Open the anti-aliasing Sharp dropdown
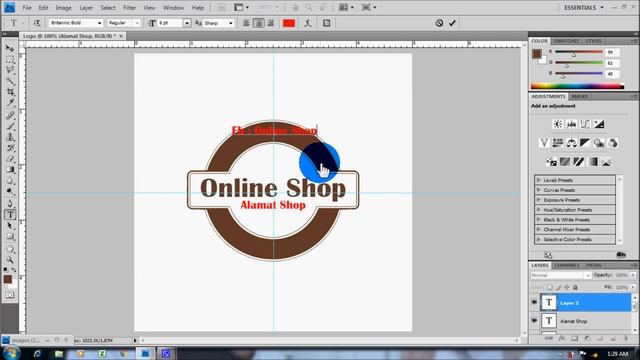Screen dimensions: 640x360 (231, 23)
